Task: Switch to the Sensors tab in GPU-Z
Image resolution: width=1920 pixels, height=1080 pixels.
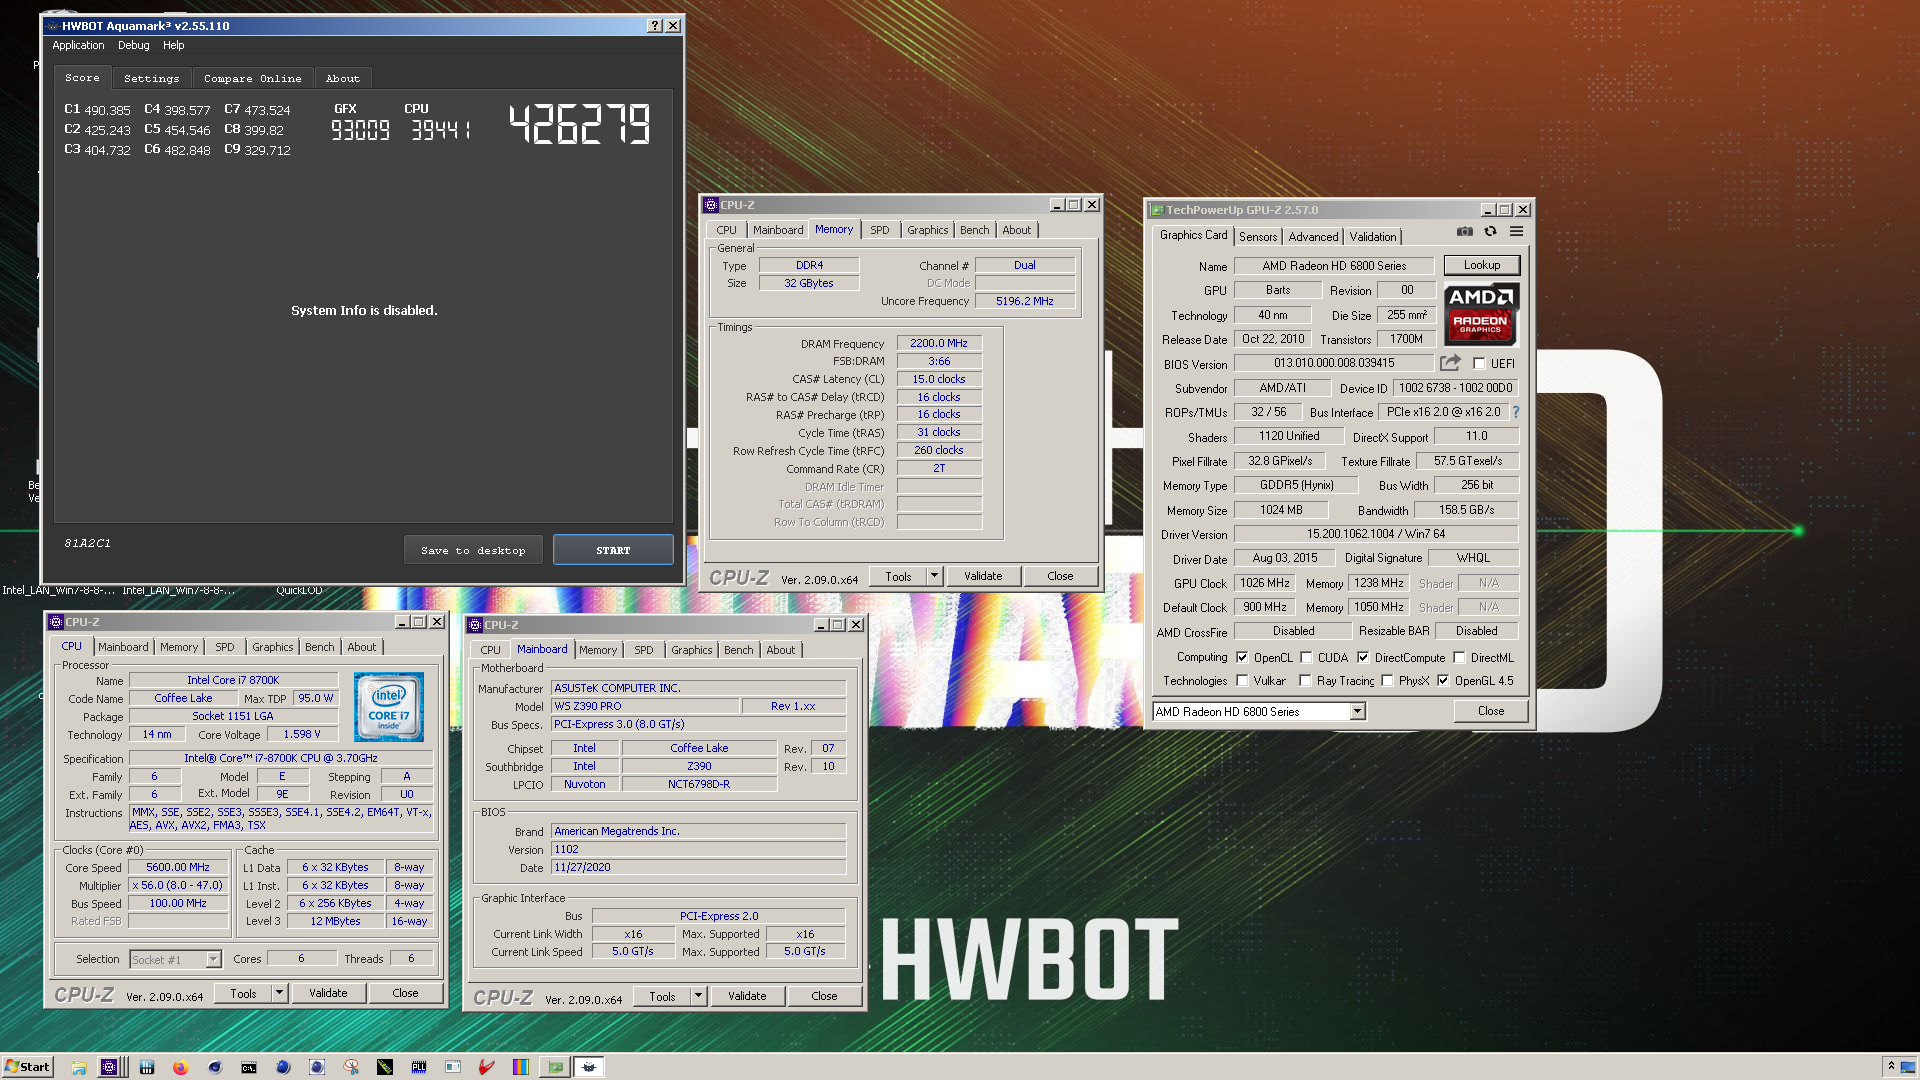Action: (x=1258, y=237)
